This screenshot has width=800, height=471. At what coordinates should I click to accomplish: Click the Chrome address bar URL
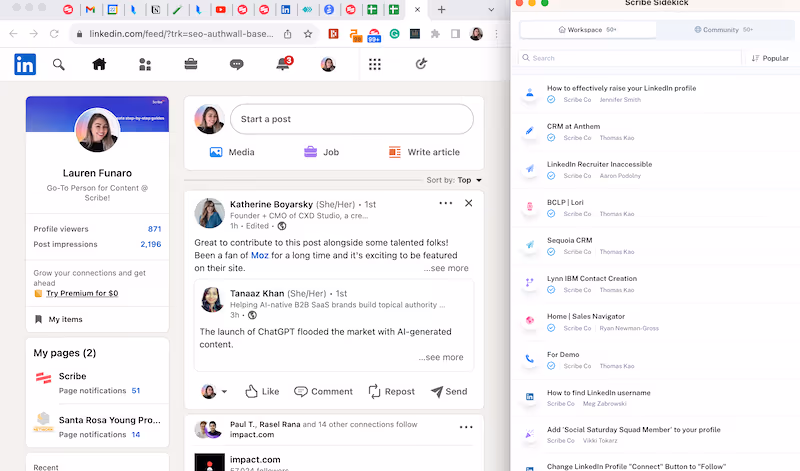coord(181,34)
